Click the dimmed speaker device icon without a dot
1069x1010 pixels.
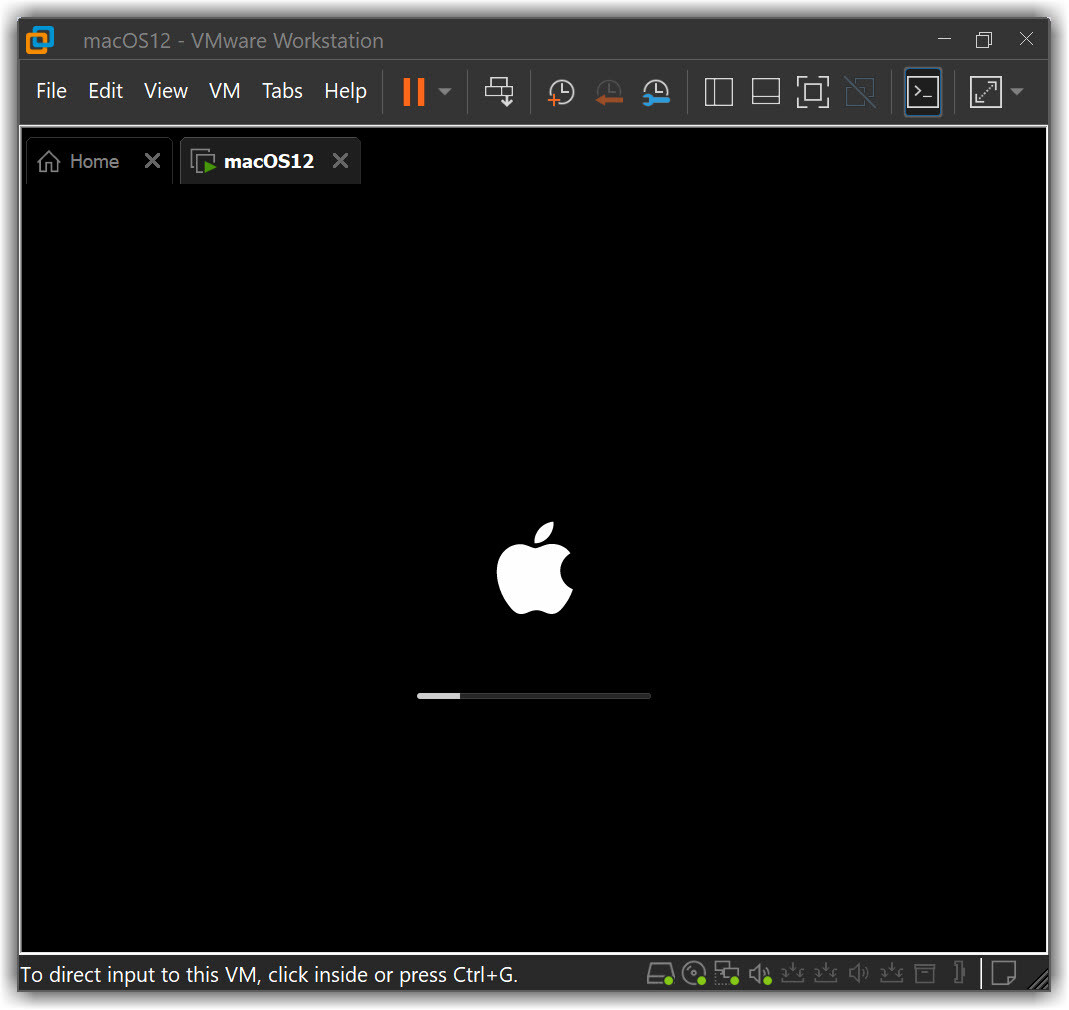pyautogui.click(x=858, y=973)
